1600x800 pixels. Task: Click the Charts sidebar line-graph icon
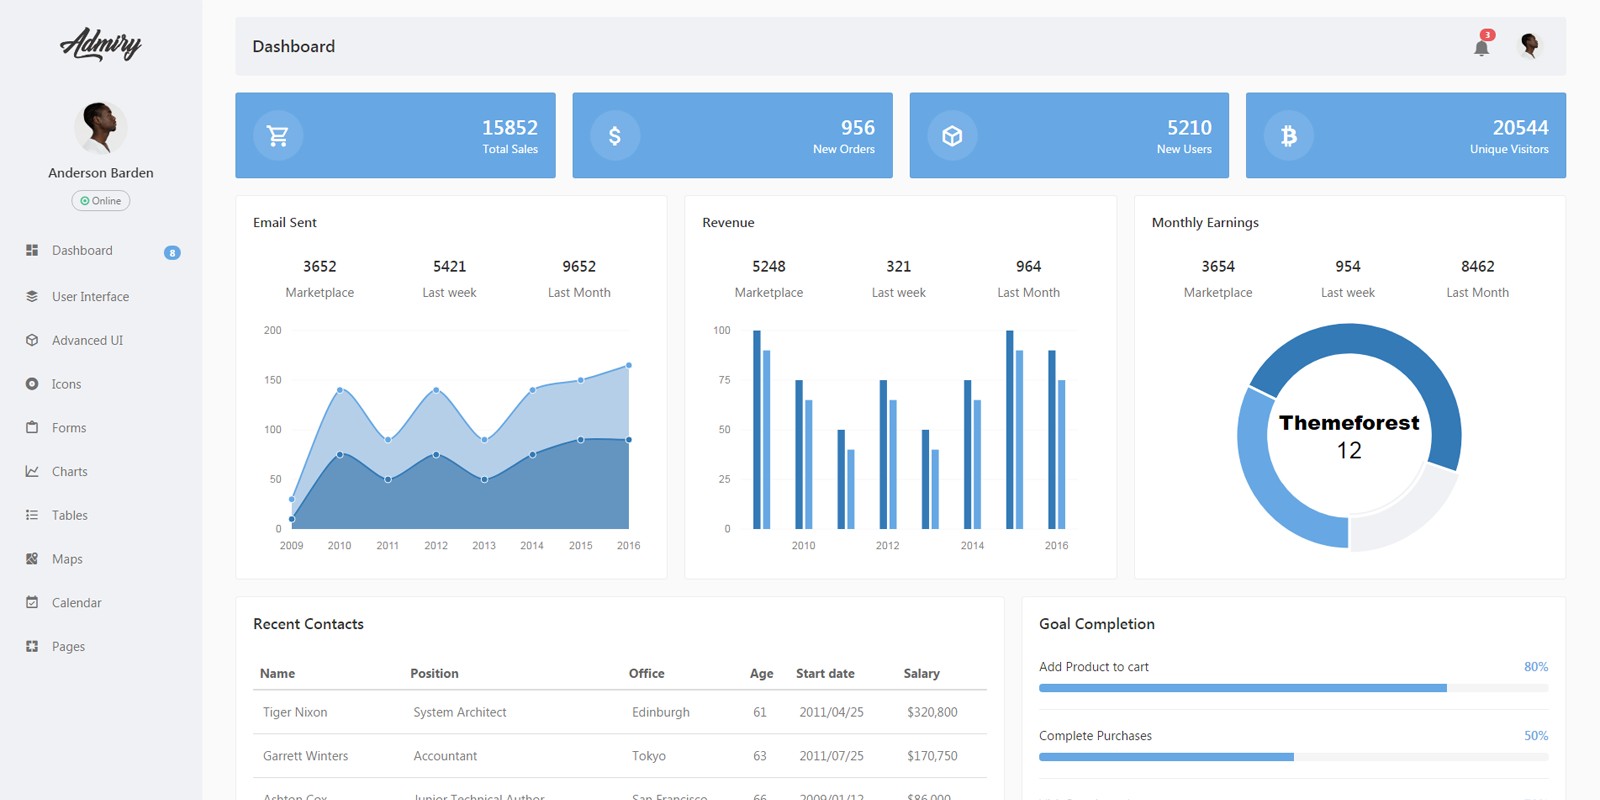(32, 471)
